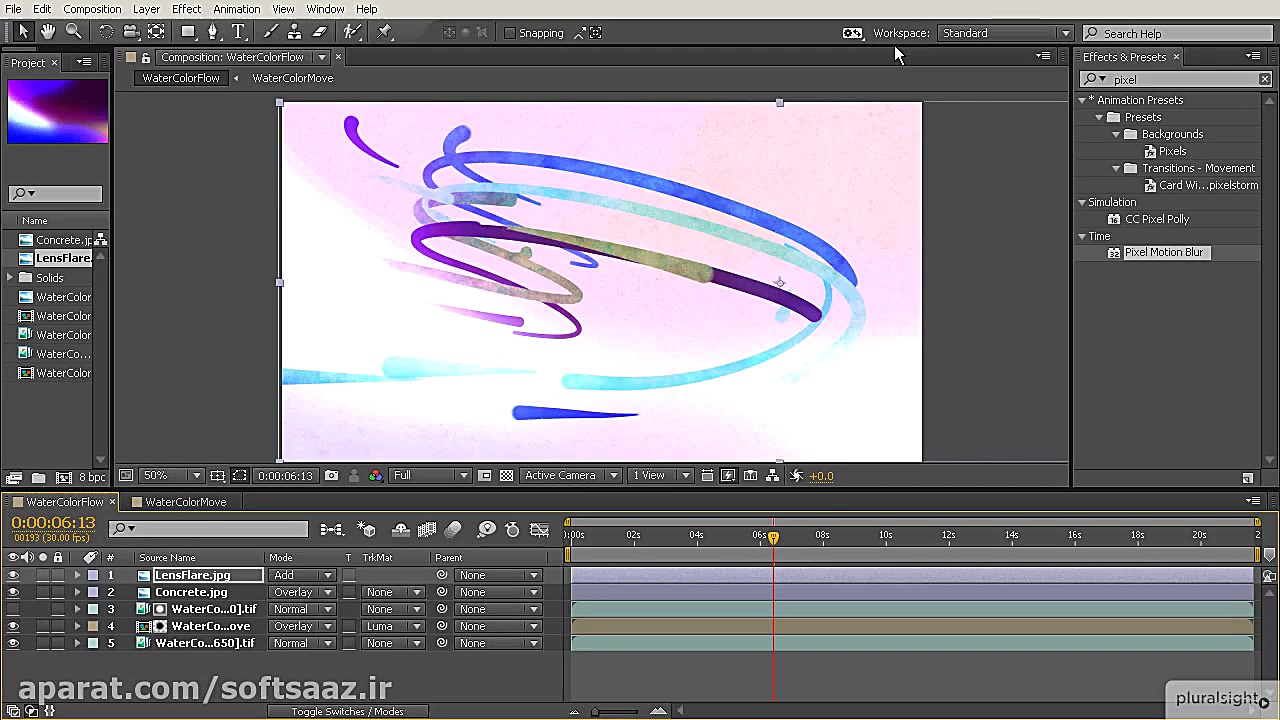
Task: Take a snapshot with camera icon
Action: (x=331, y=476)
